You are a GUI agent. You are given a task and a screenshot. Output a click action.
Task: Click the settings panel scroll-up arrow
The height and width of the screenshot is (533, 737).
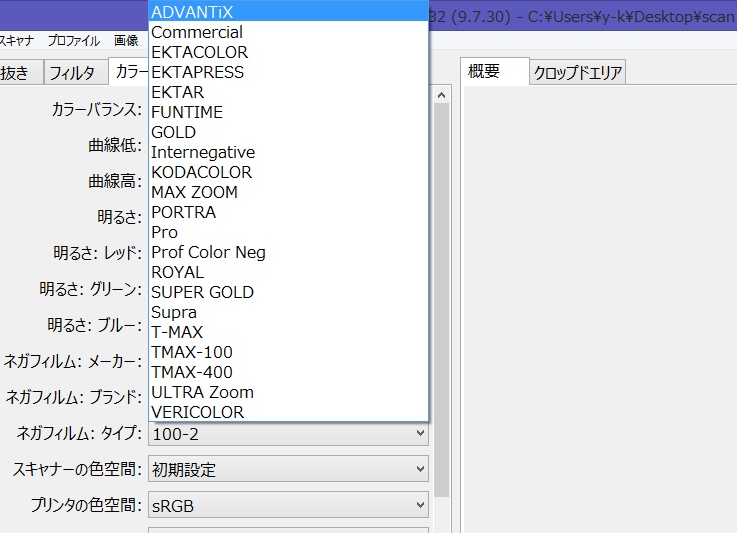441,95
